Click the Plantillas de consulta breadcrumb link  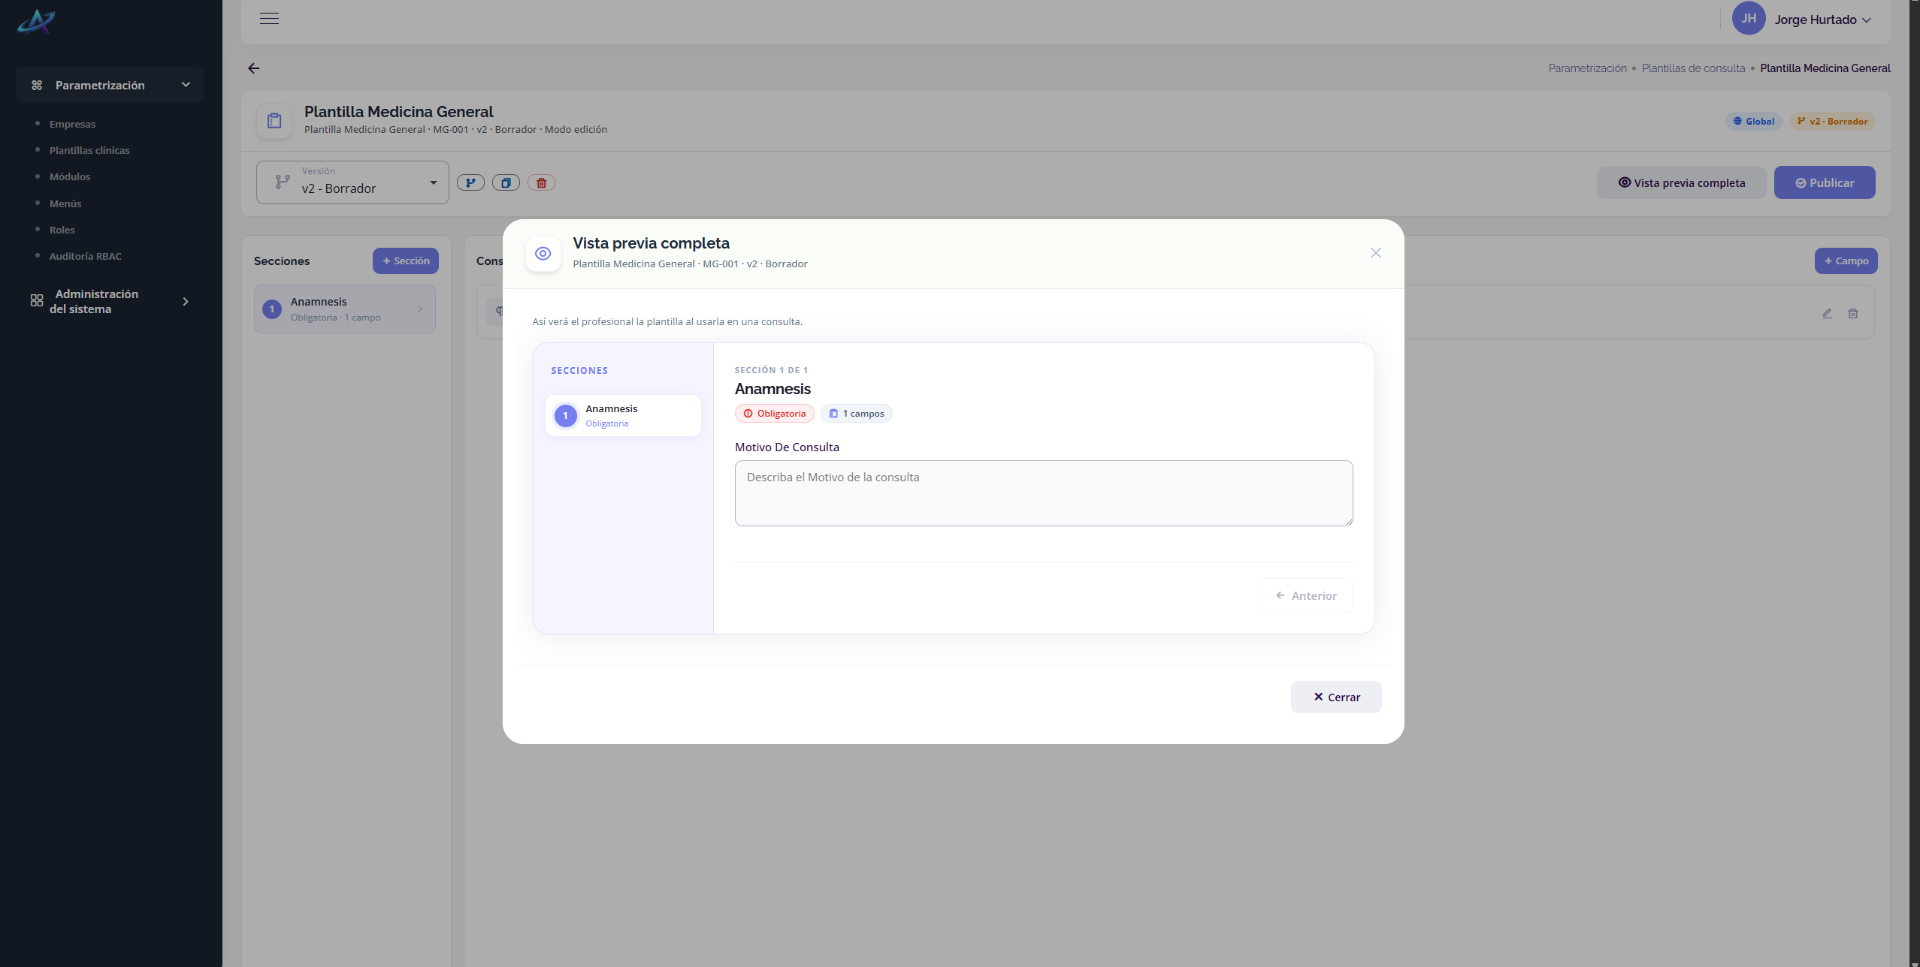[x=1693, y=68]
